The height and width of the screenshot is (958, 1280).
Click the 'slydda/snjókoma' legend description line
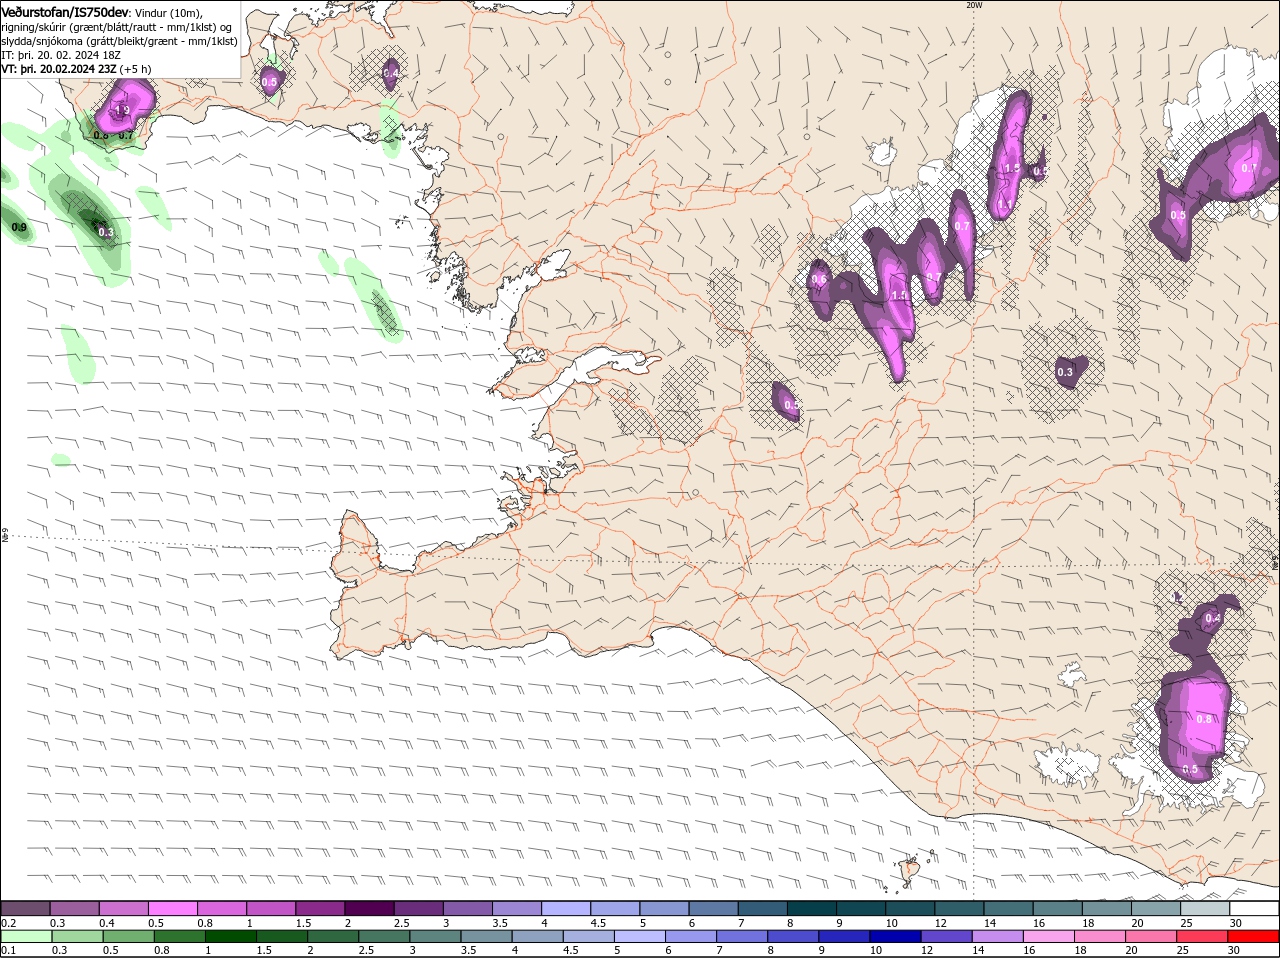119,41
